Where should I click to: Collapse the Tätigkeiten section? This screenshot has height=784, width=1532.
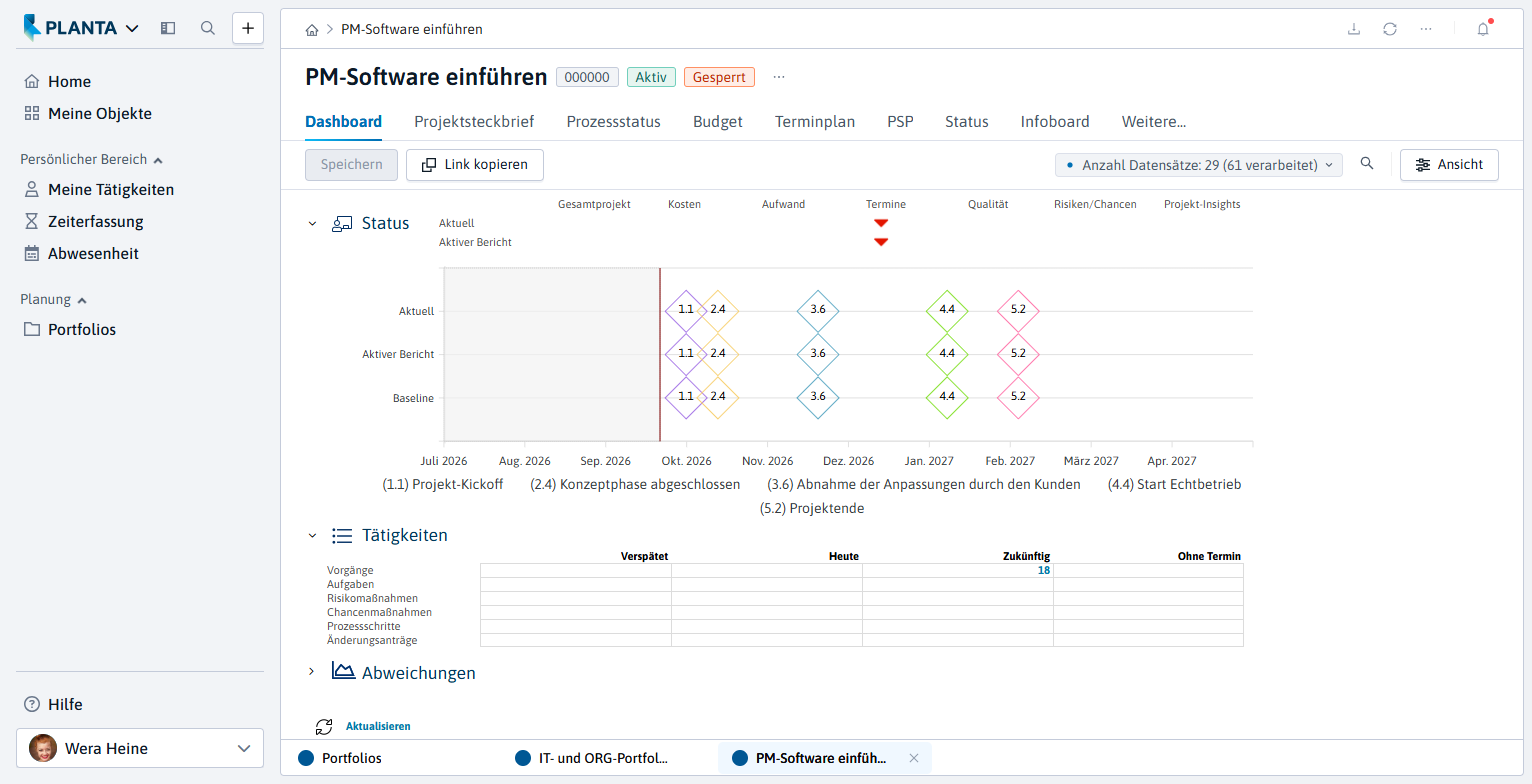pos(312,535)
